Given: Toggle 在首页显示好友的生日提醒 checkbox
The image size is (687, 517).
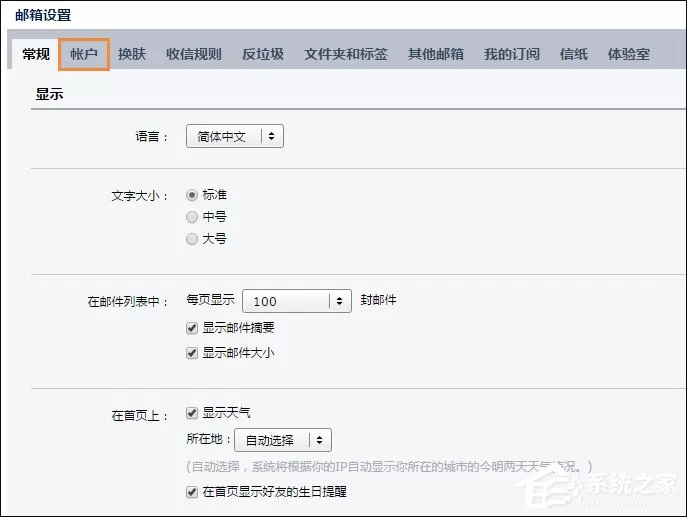Looking at the screenshot, I should point(192,492).
